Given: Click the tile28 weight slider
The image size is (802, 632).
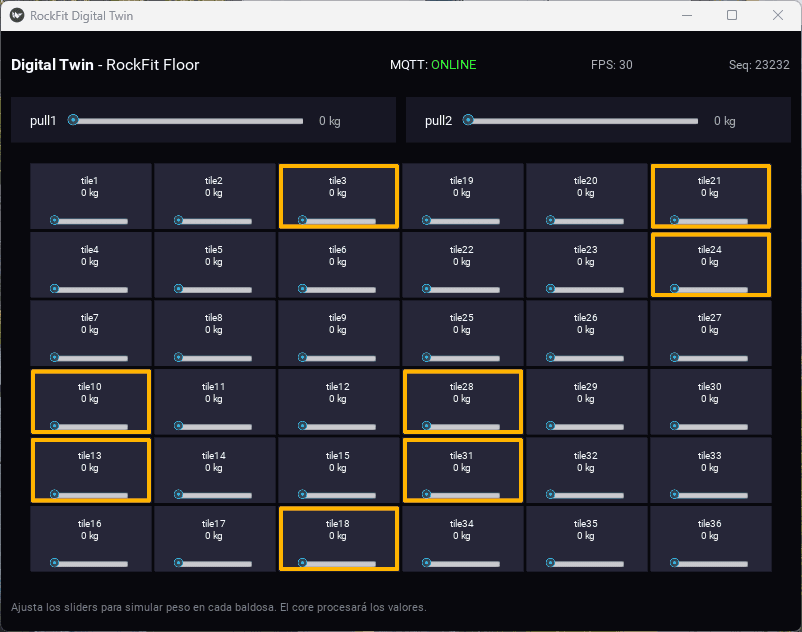Looking at the screenshot, I should tap(461, 426).
